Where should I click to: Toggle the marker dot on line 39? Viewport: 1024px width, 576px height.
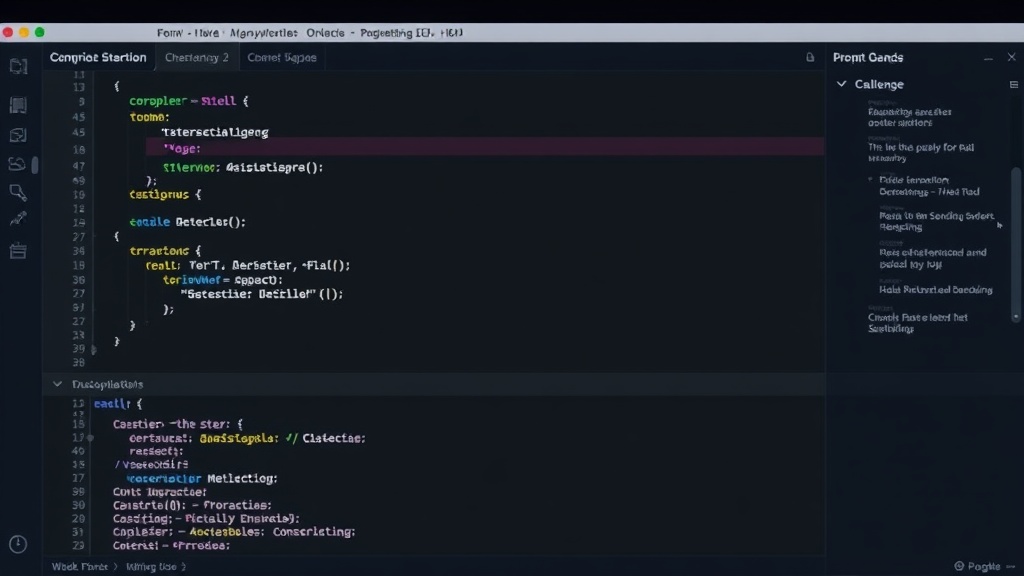[93, 350]
